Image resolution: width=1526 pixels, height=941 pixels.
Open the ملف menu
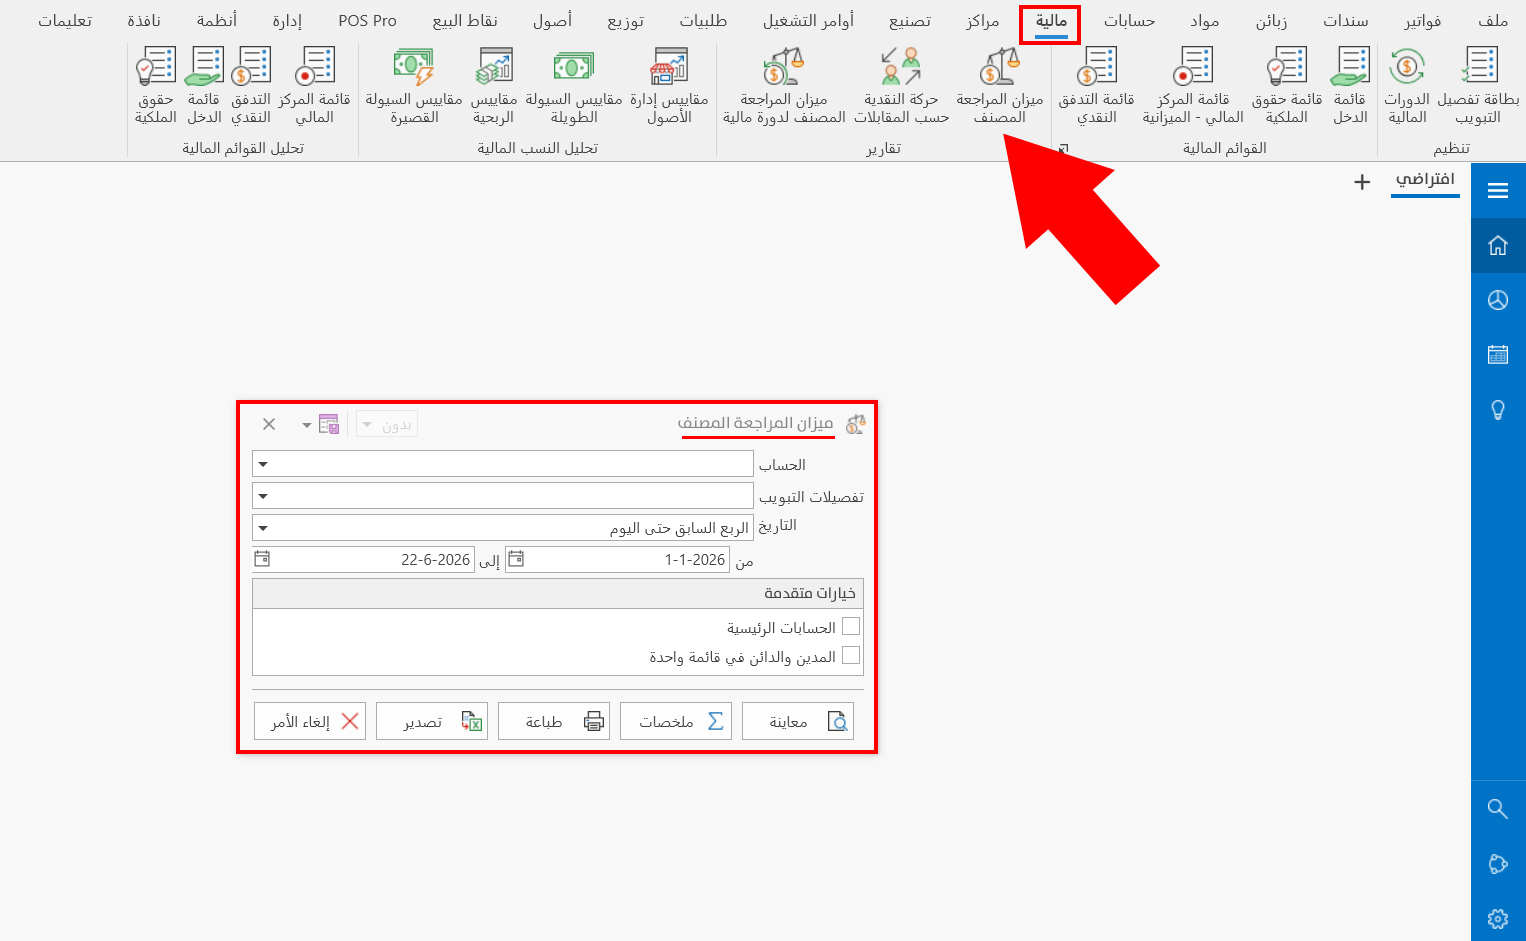point(1493,21)
